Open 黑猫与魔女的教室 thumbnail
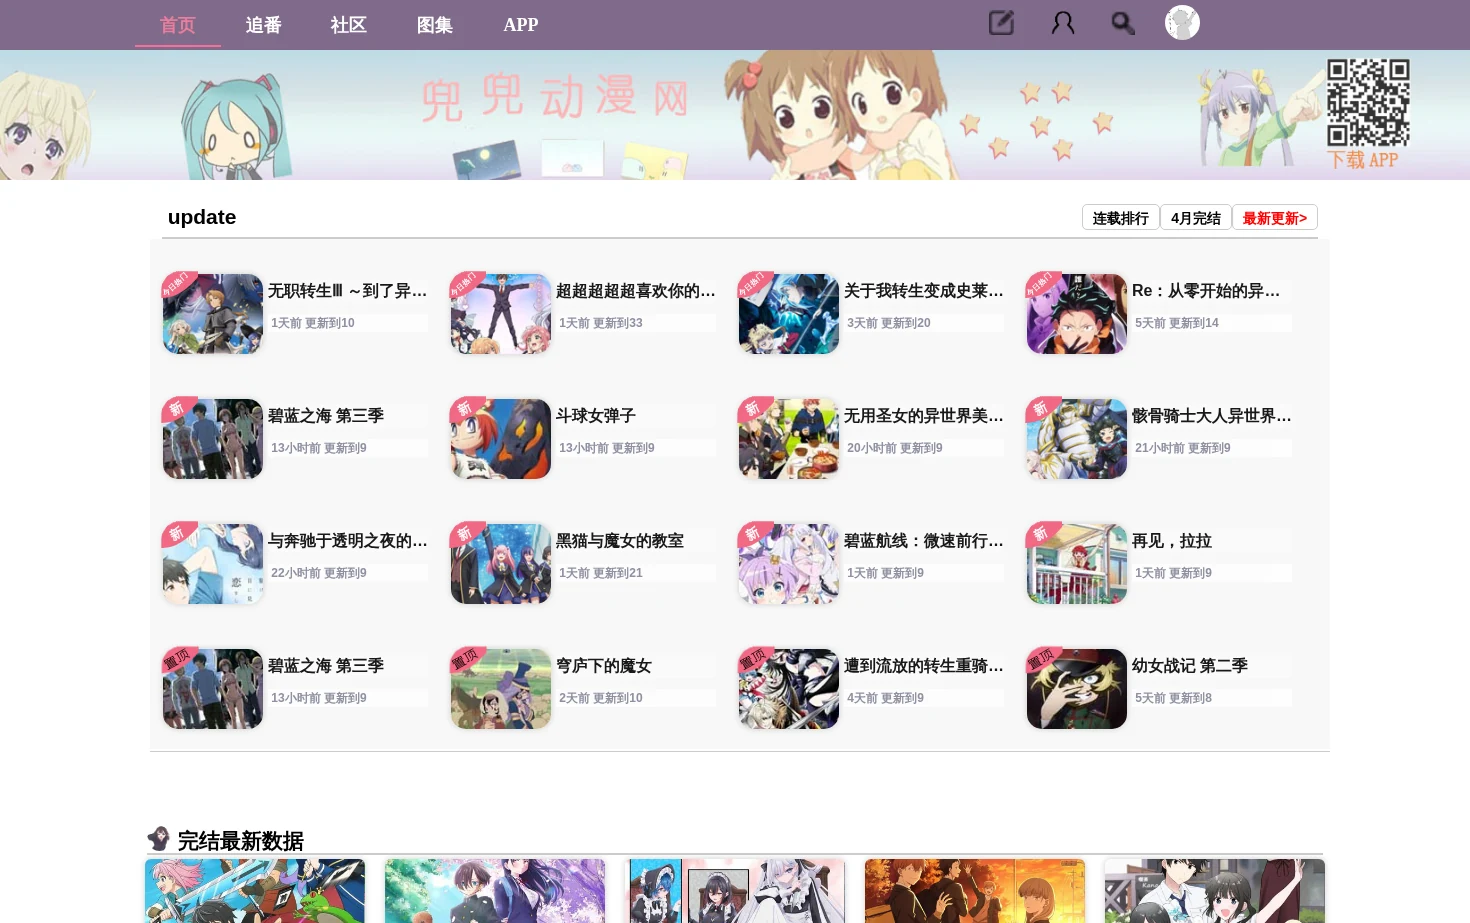The height and width of the screenshot is (923, 1470). point(501,564)
